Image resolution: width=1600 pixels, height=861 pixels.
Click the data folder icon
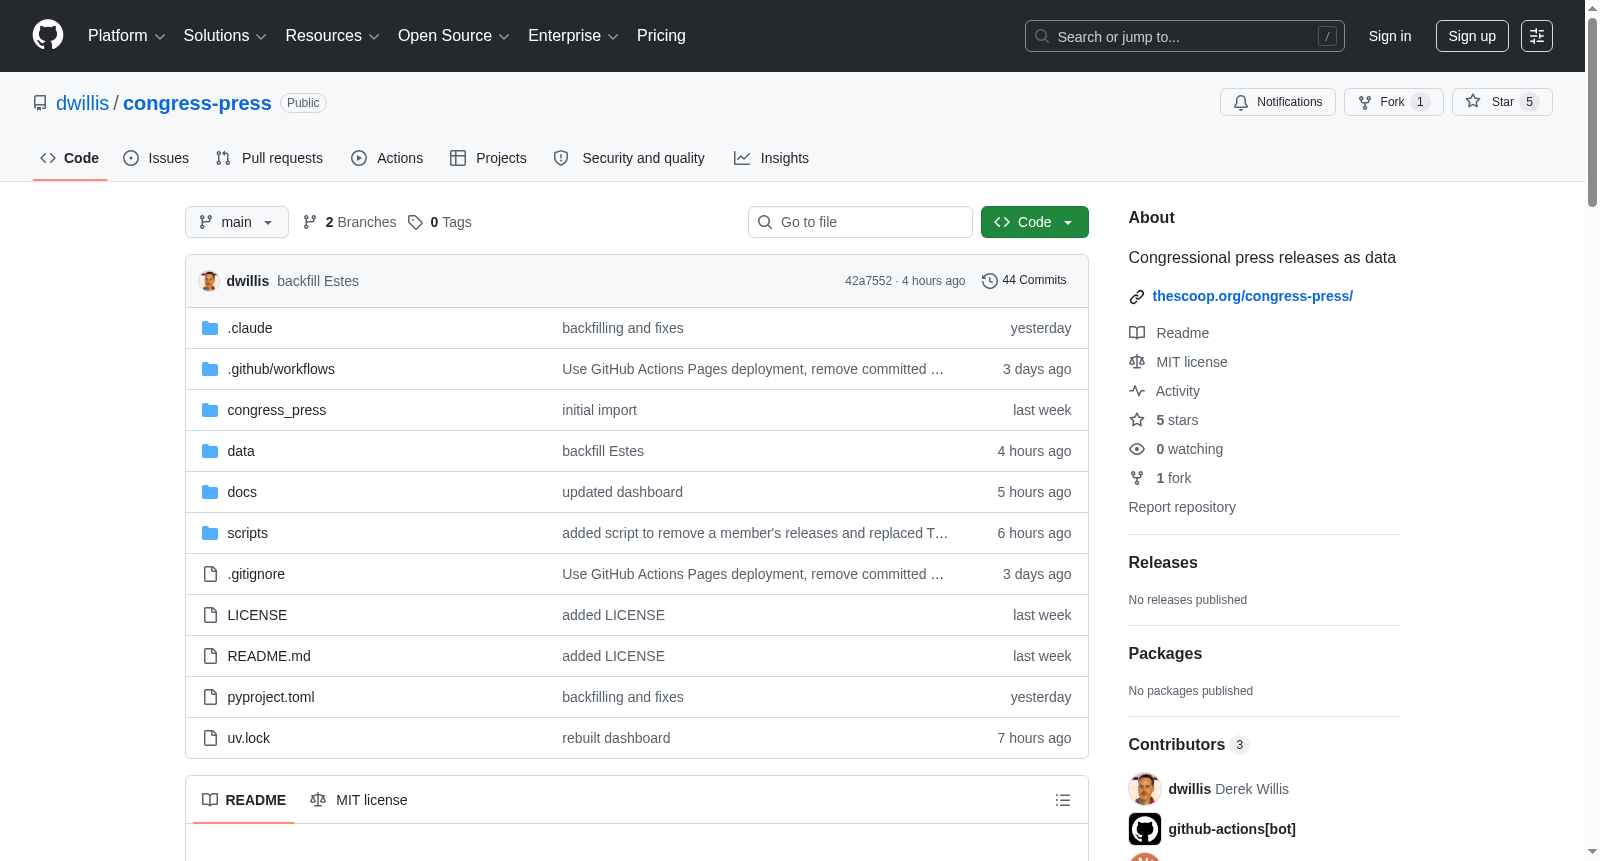click(x=210, y=451)
